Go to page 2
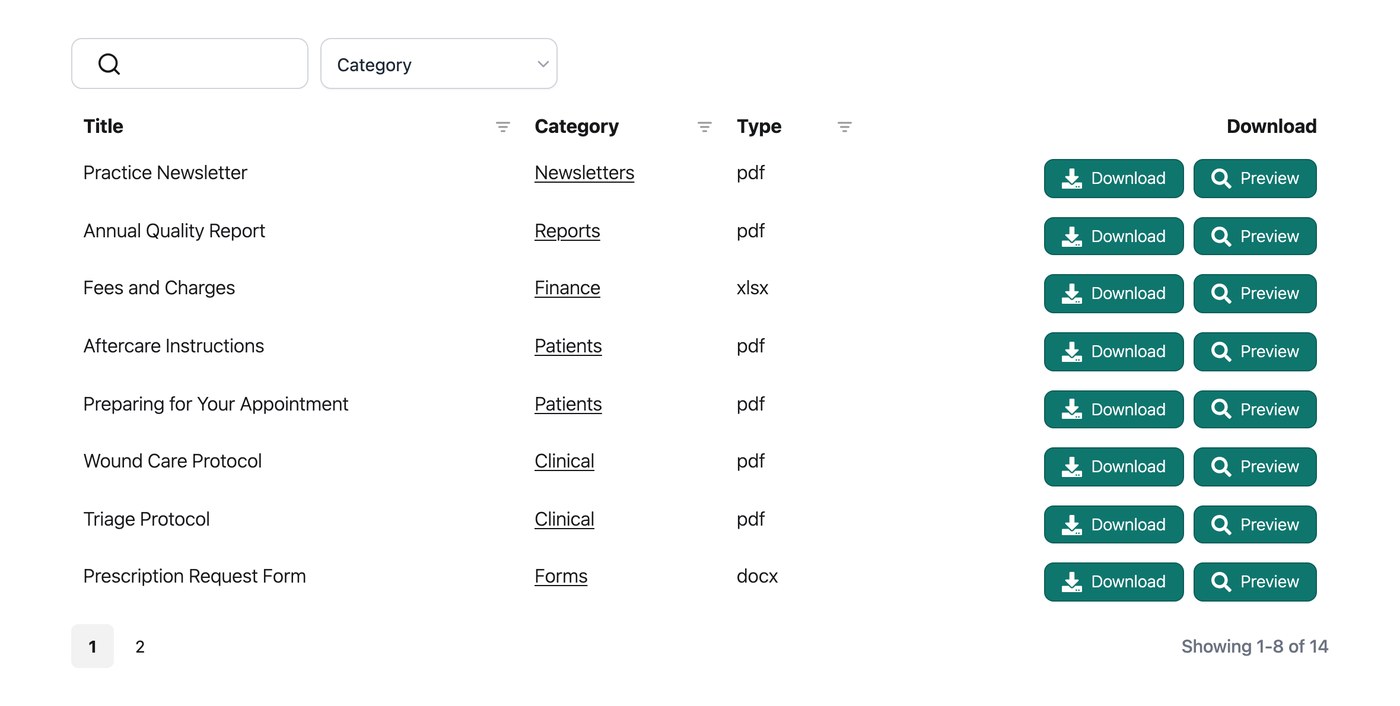1400x706 pixels. point(140,646)
